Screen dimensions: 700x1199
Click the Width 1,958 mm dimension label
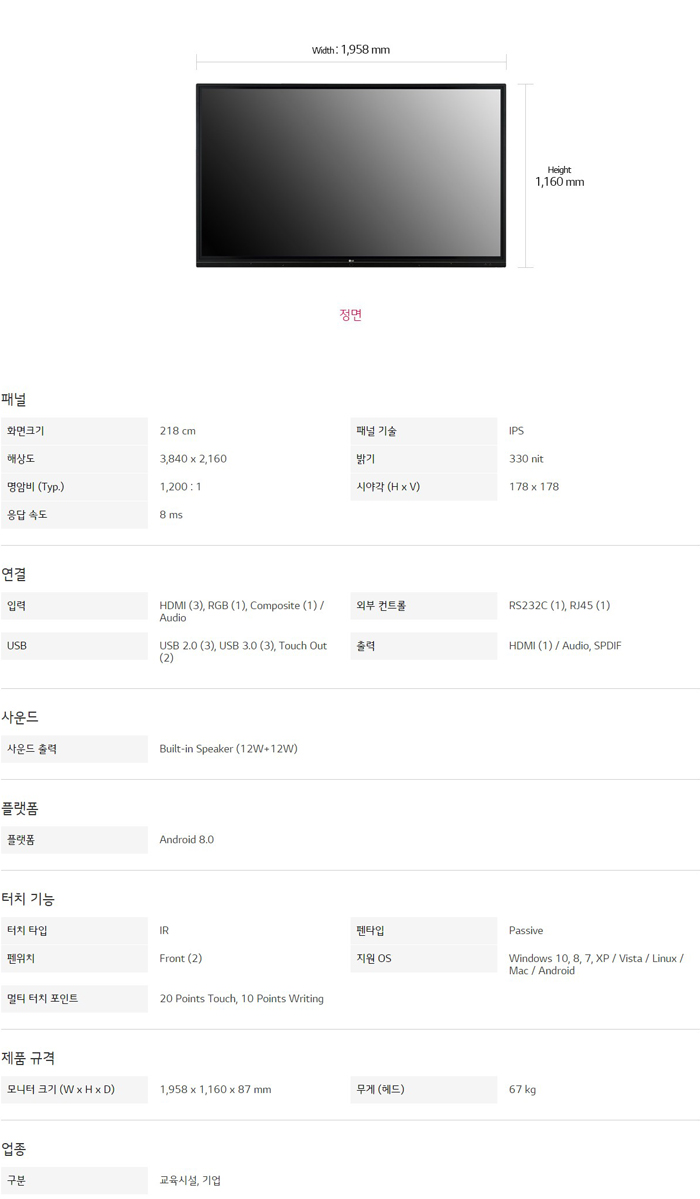click(x=350, y=50)
